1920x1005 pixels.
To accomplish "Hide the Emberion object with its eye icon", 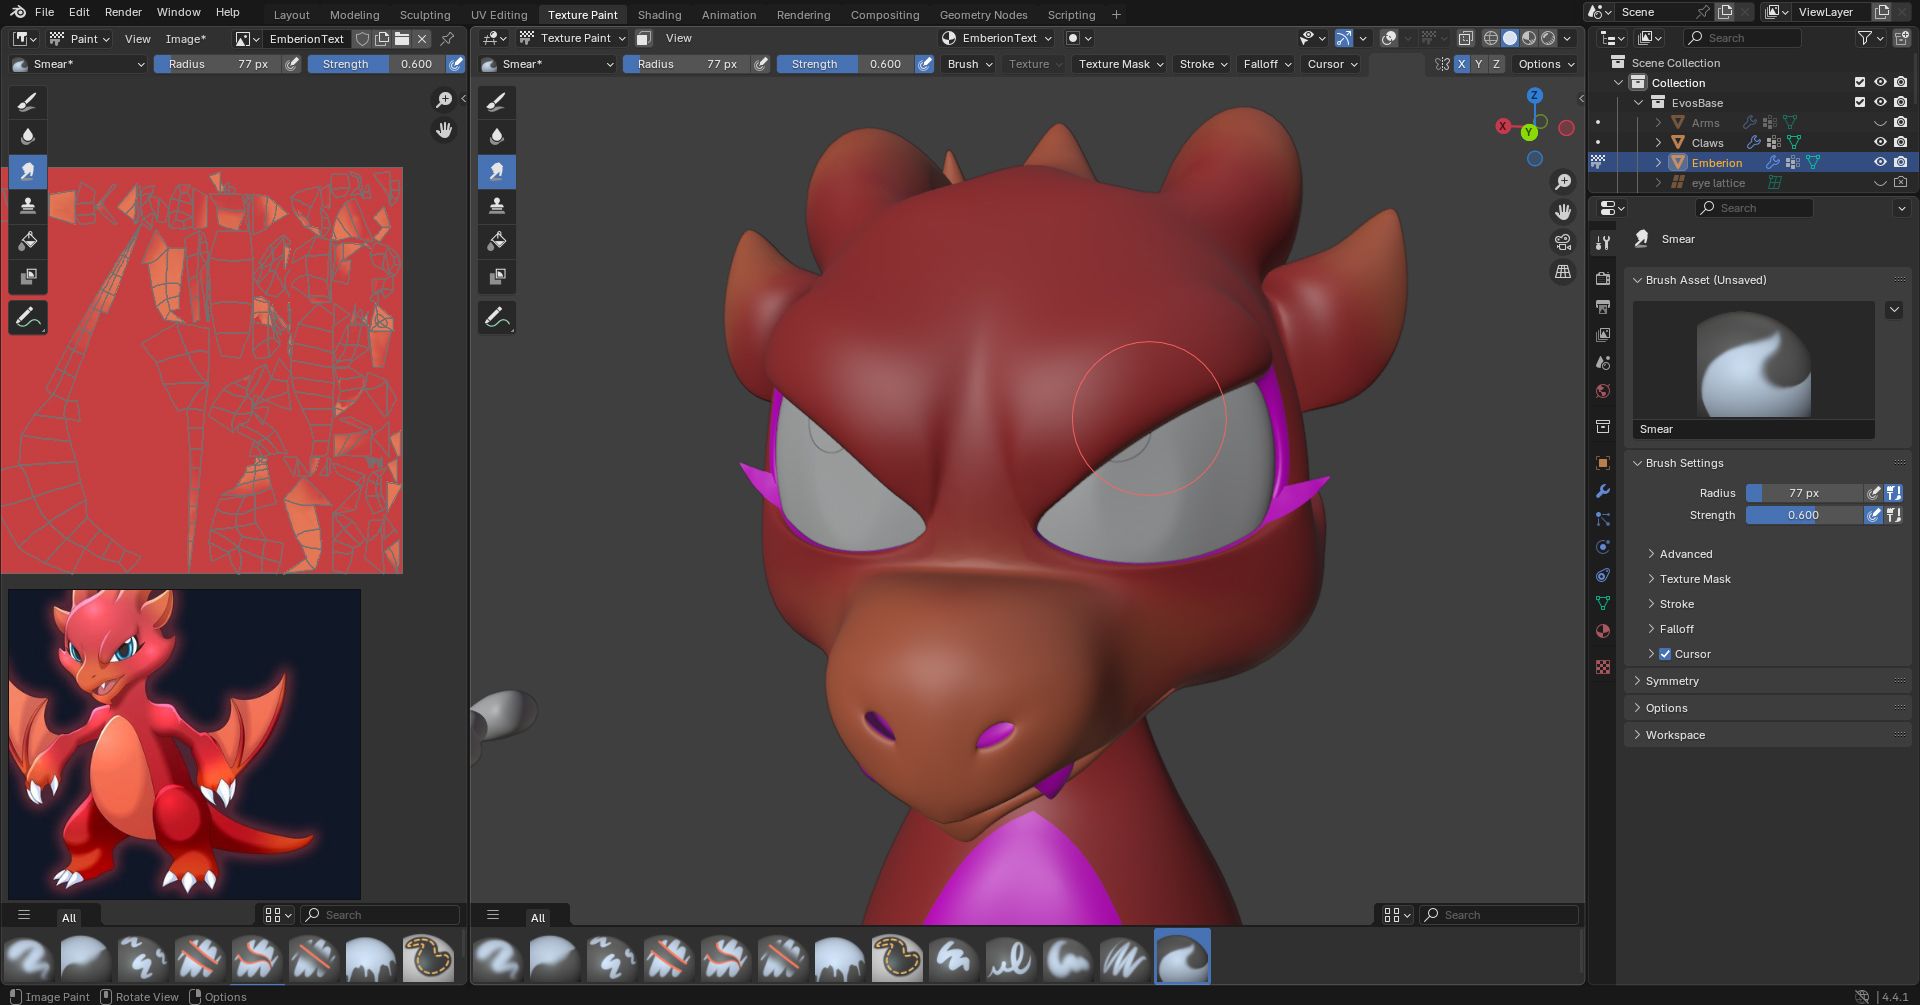I will pos(1880,162).
